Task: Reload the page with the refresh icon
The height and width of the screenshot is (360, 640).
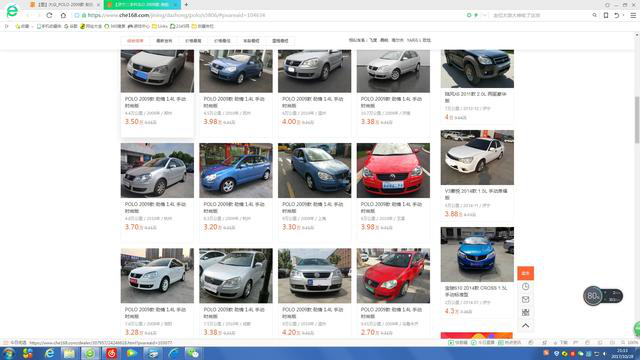Action: pyautogui.click(x=49, y=15)
